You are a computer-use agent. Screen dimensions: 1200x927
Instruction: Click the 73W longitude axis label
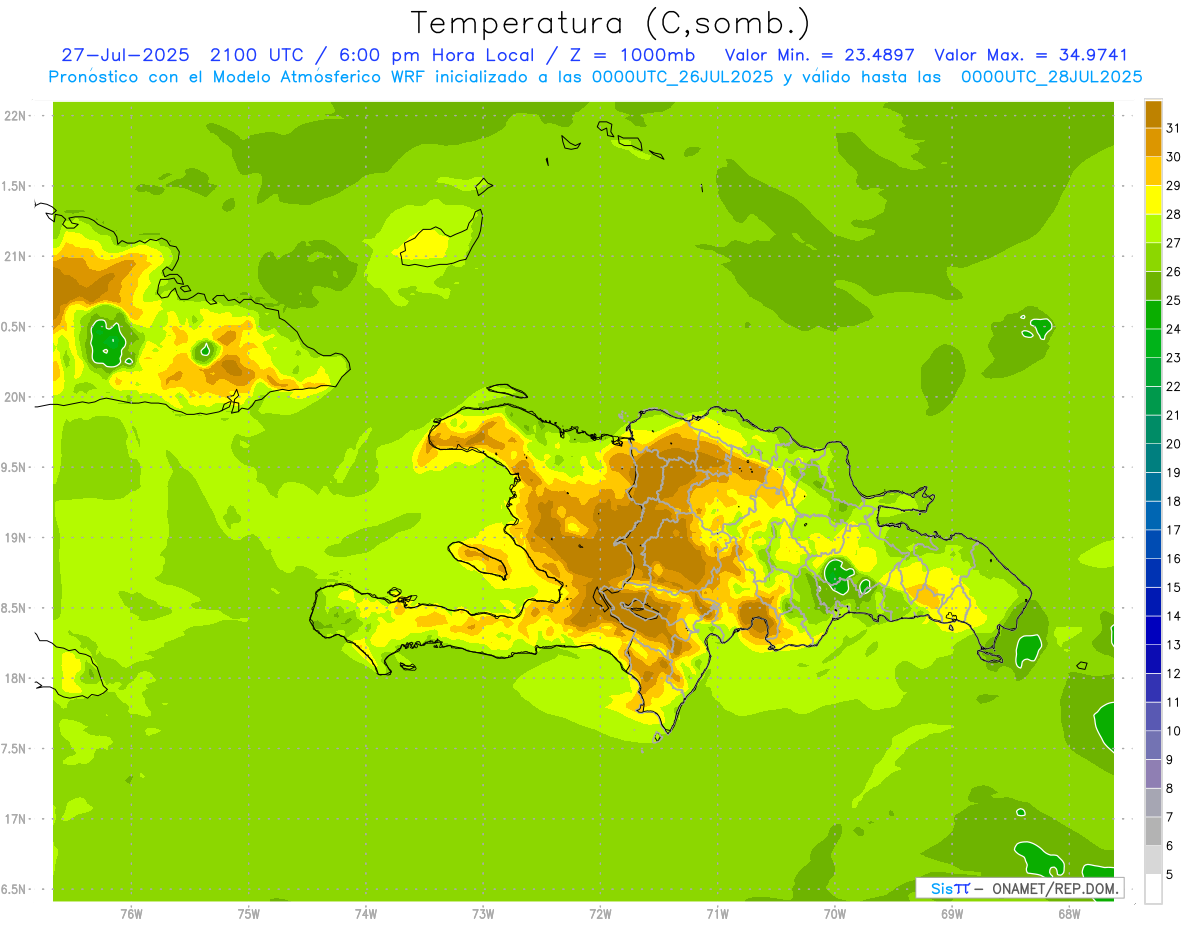(x=483, y=913)
